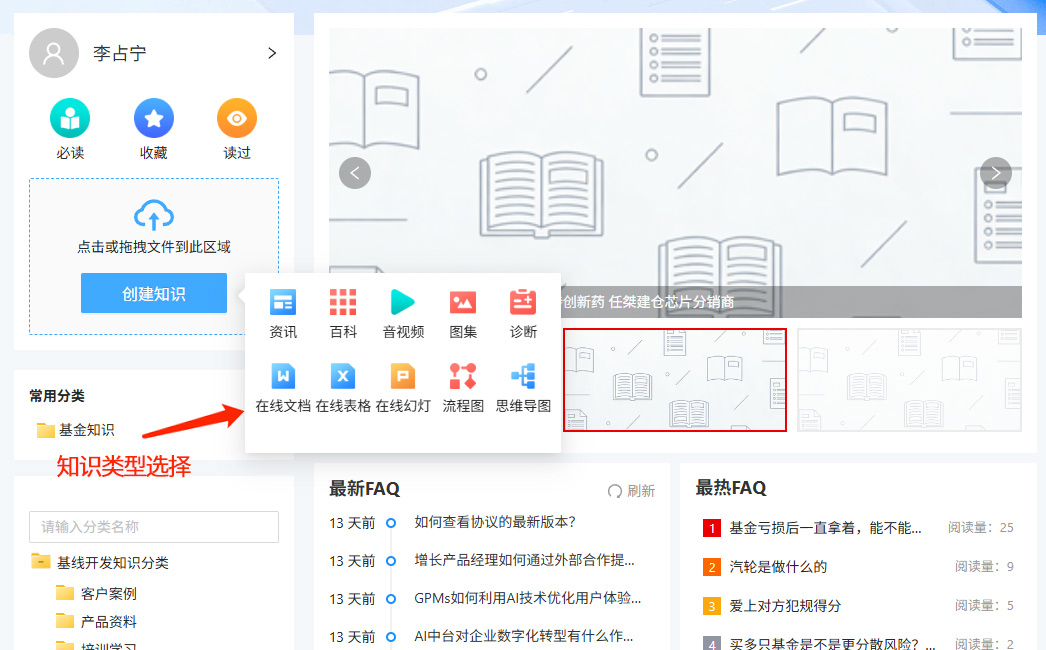This screenshot has height=650, width=1046.
Task: Open FAQ GPMs如何利用AI技术优化用户体验
Action: pos(528,598)
